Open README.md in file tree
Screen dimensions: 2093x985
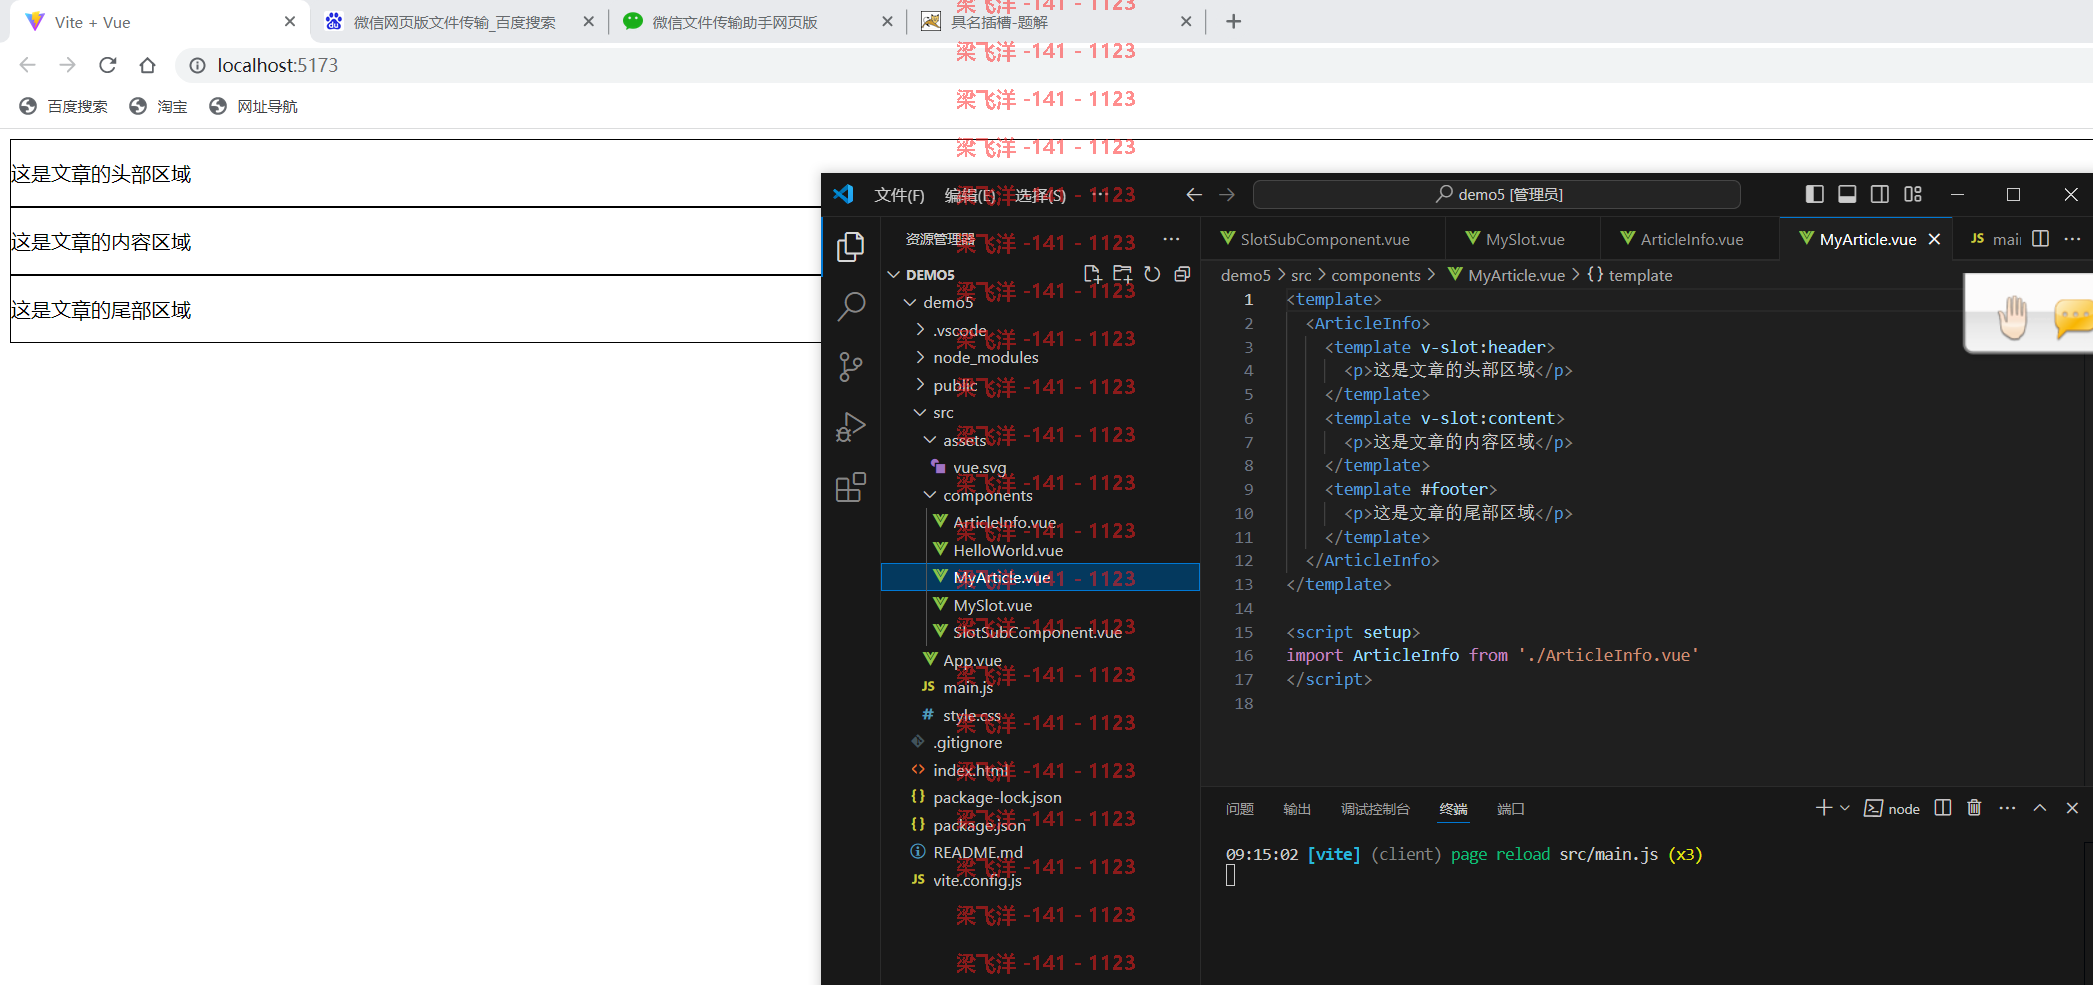1040,852
